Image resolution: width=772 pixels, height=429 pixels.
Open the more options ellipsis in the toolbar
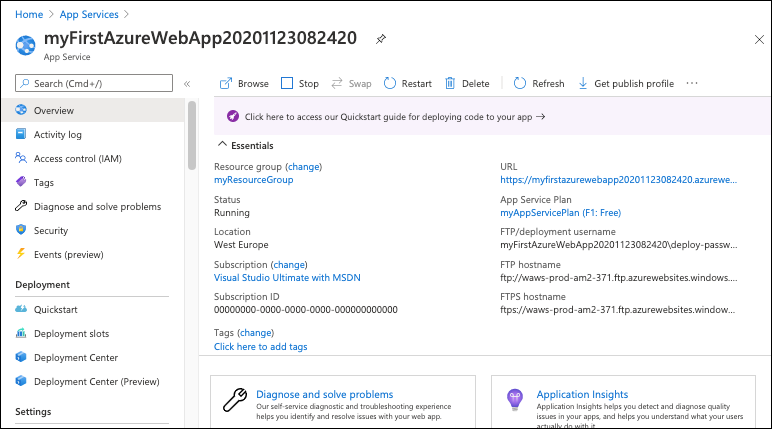point(692,83)
